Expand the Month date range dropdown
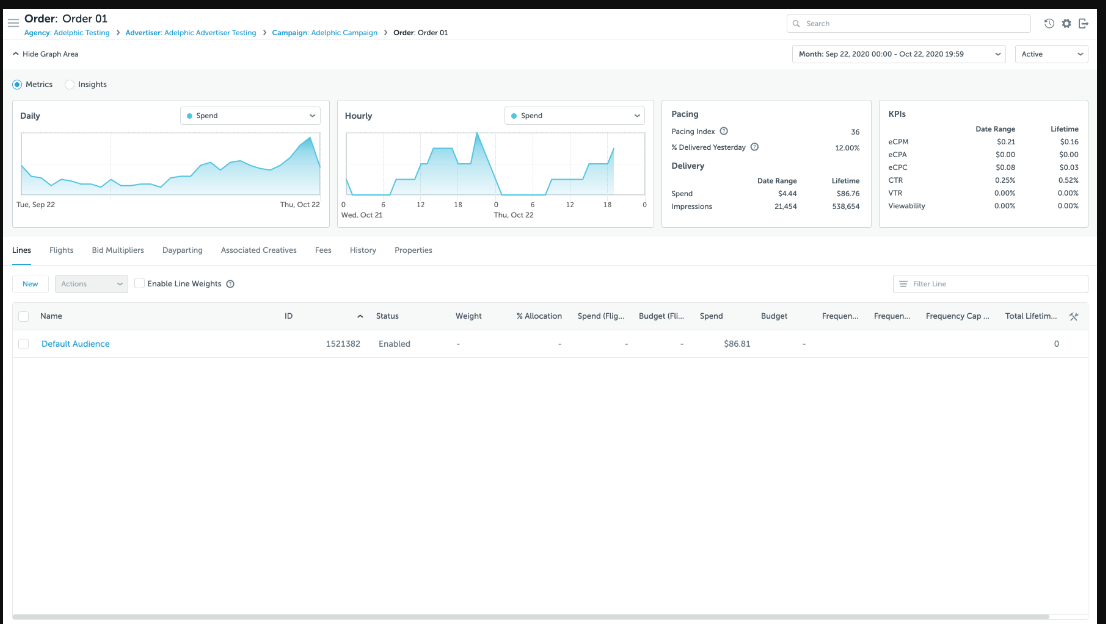Viewport: 1106px width, 624px height. (x=898, y=54)
